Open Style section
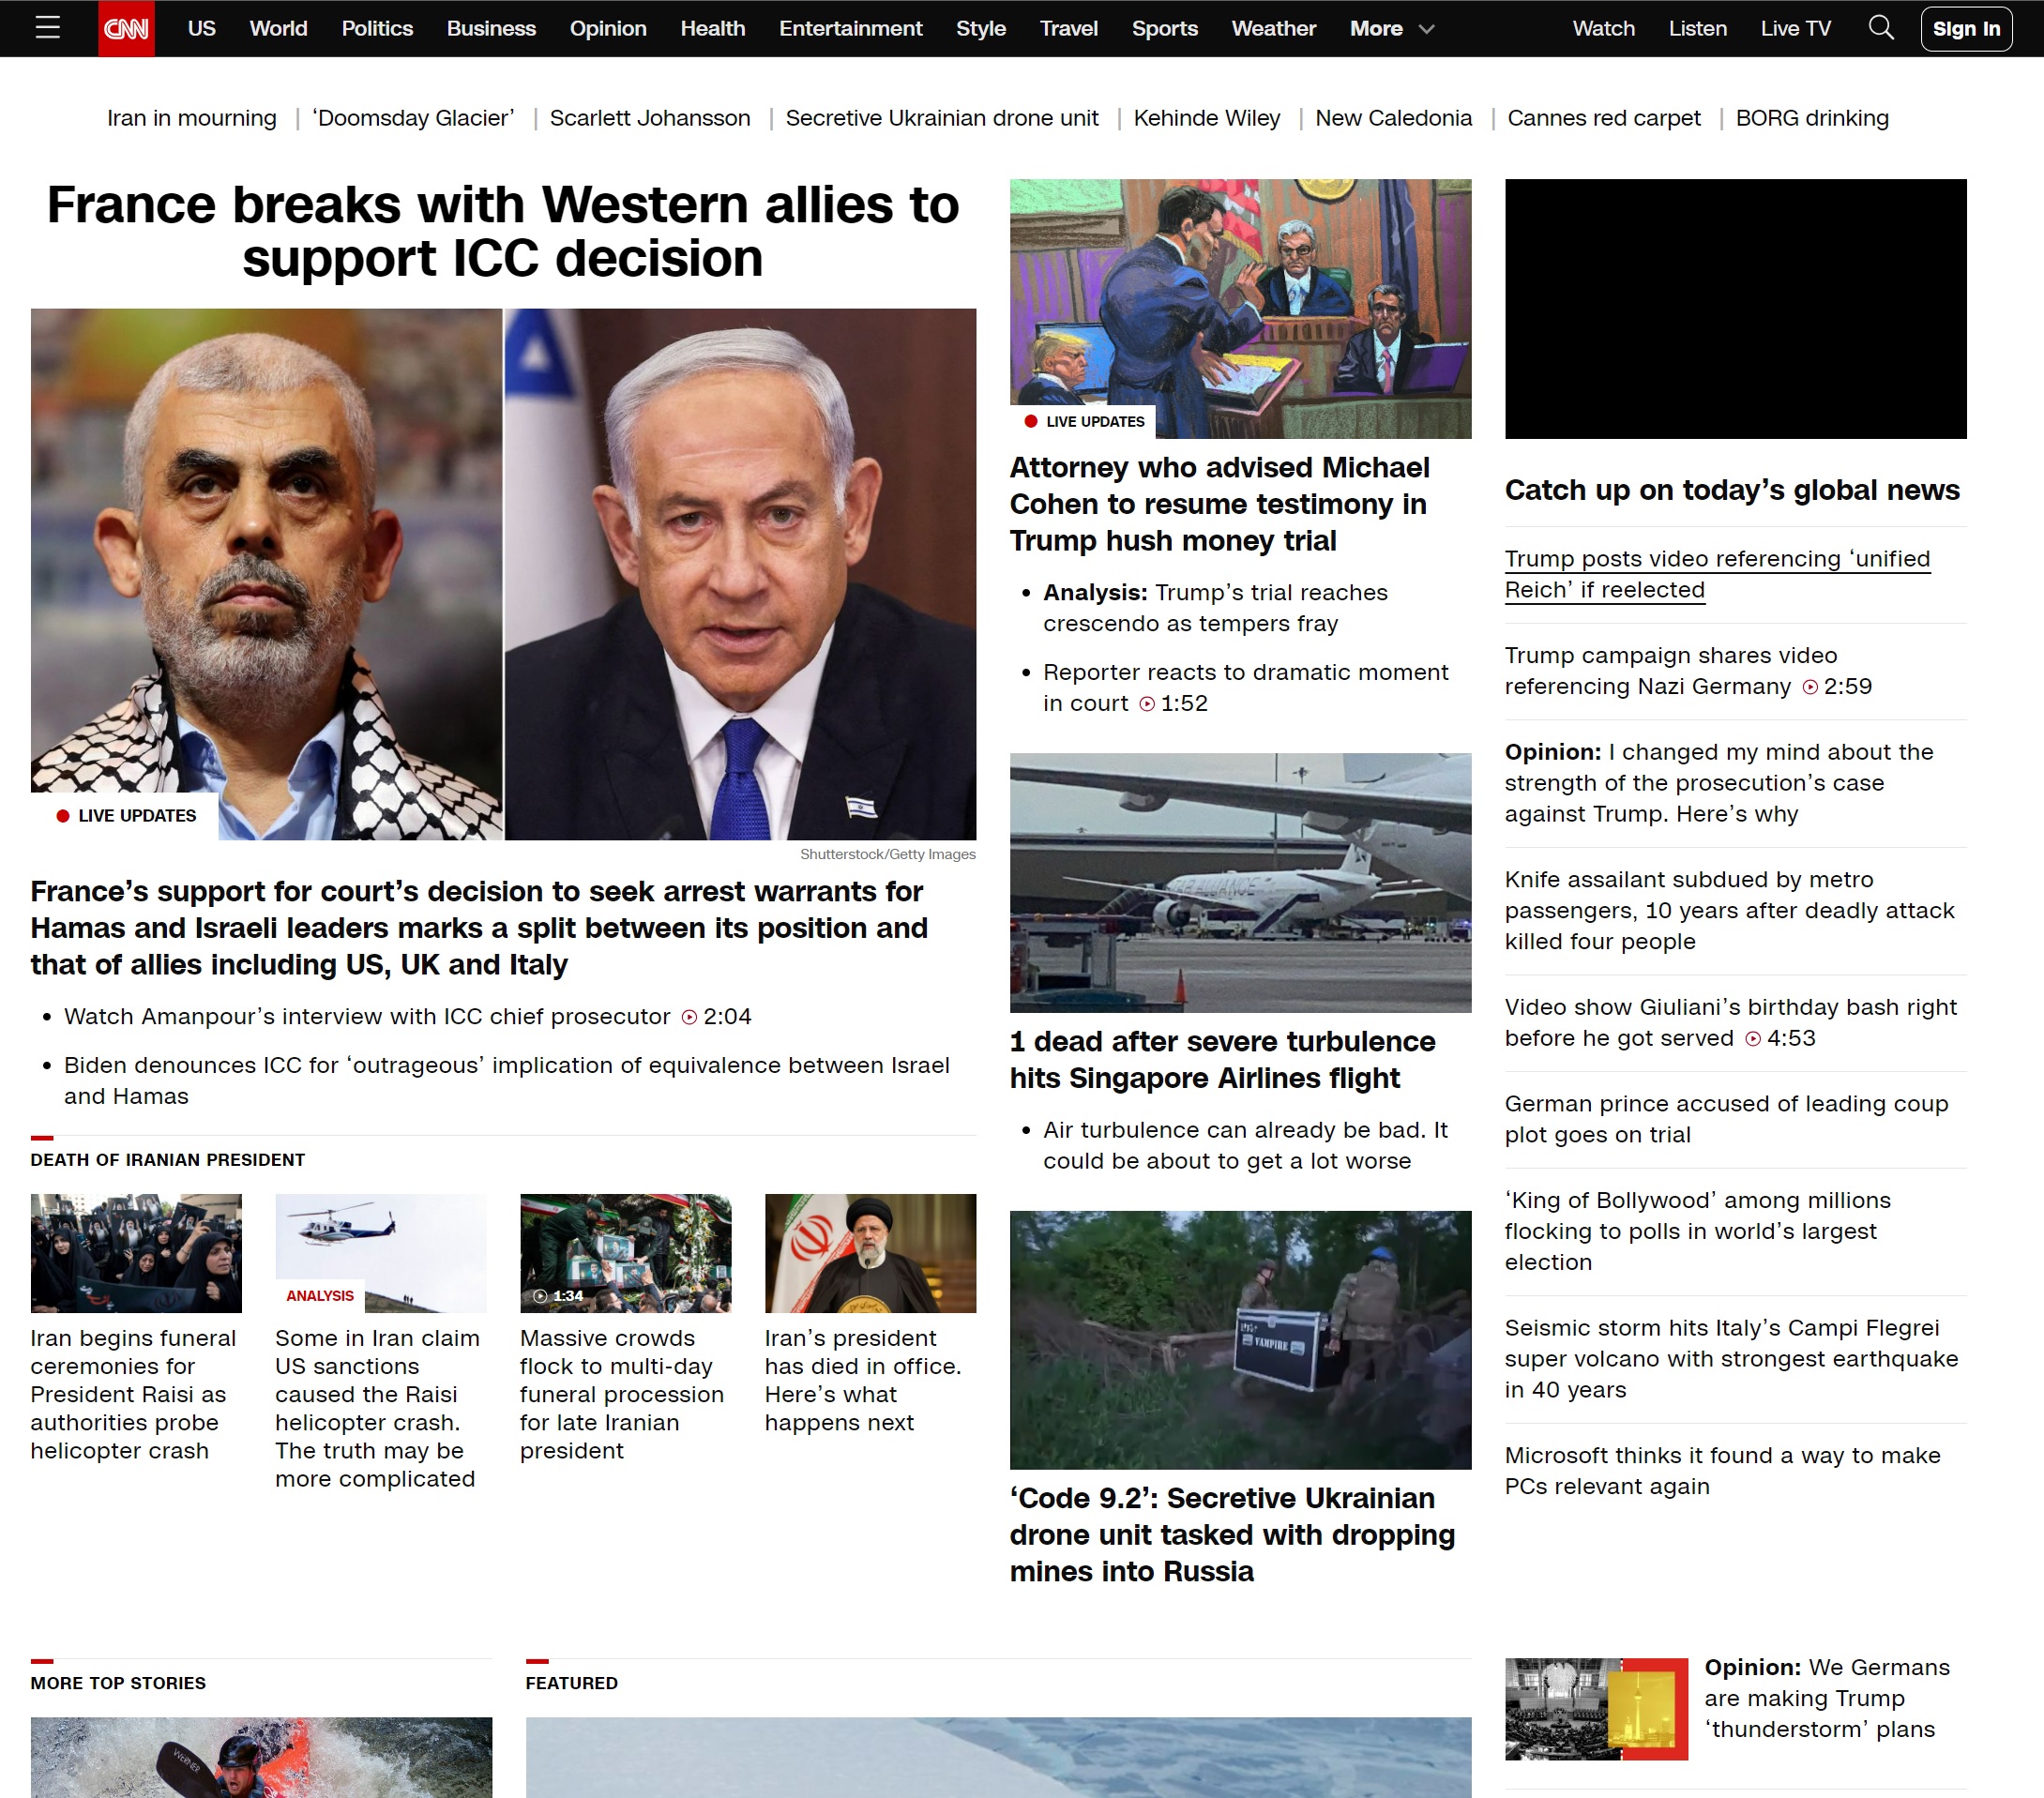This screenshot has height=1798, width=2044. [981, 28]
